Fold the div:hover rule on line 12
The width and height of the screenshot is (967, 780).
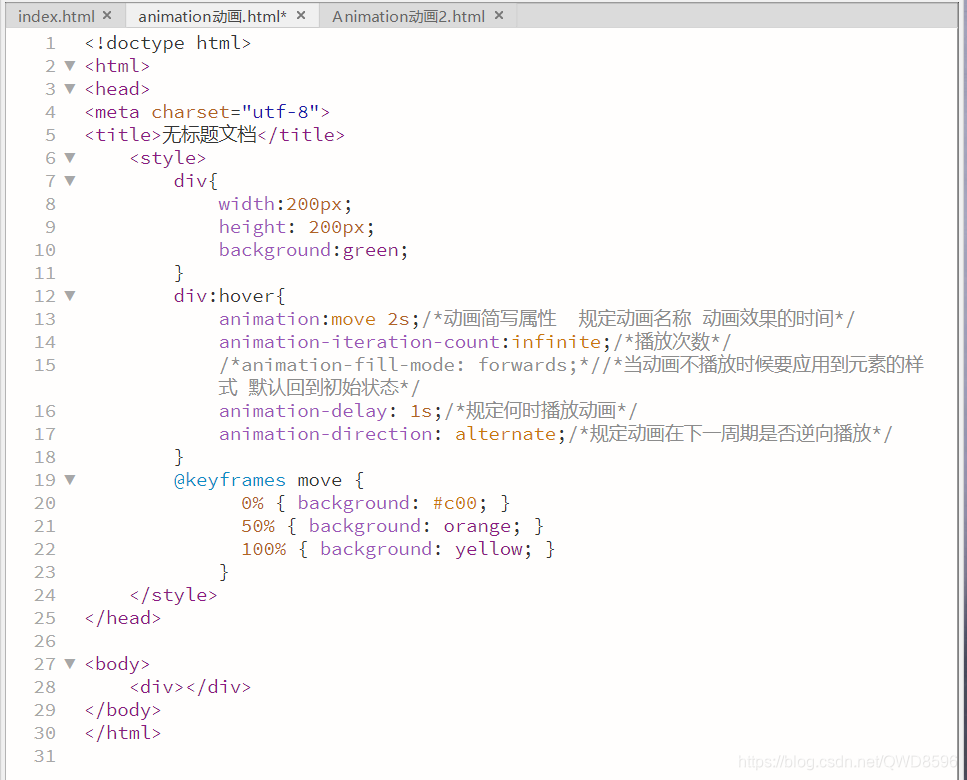click(70, 296)
